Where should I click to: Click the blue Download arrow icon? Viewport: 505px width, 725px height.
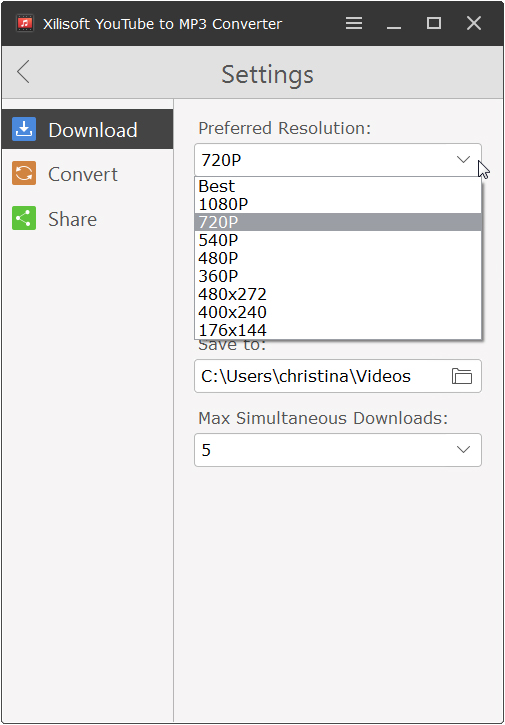tap(24, 129)
